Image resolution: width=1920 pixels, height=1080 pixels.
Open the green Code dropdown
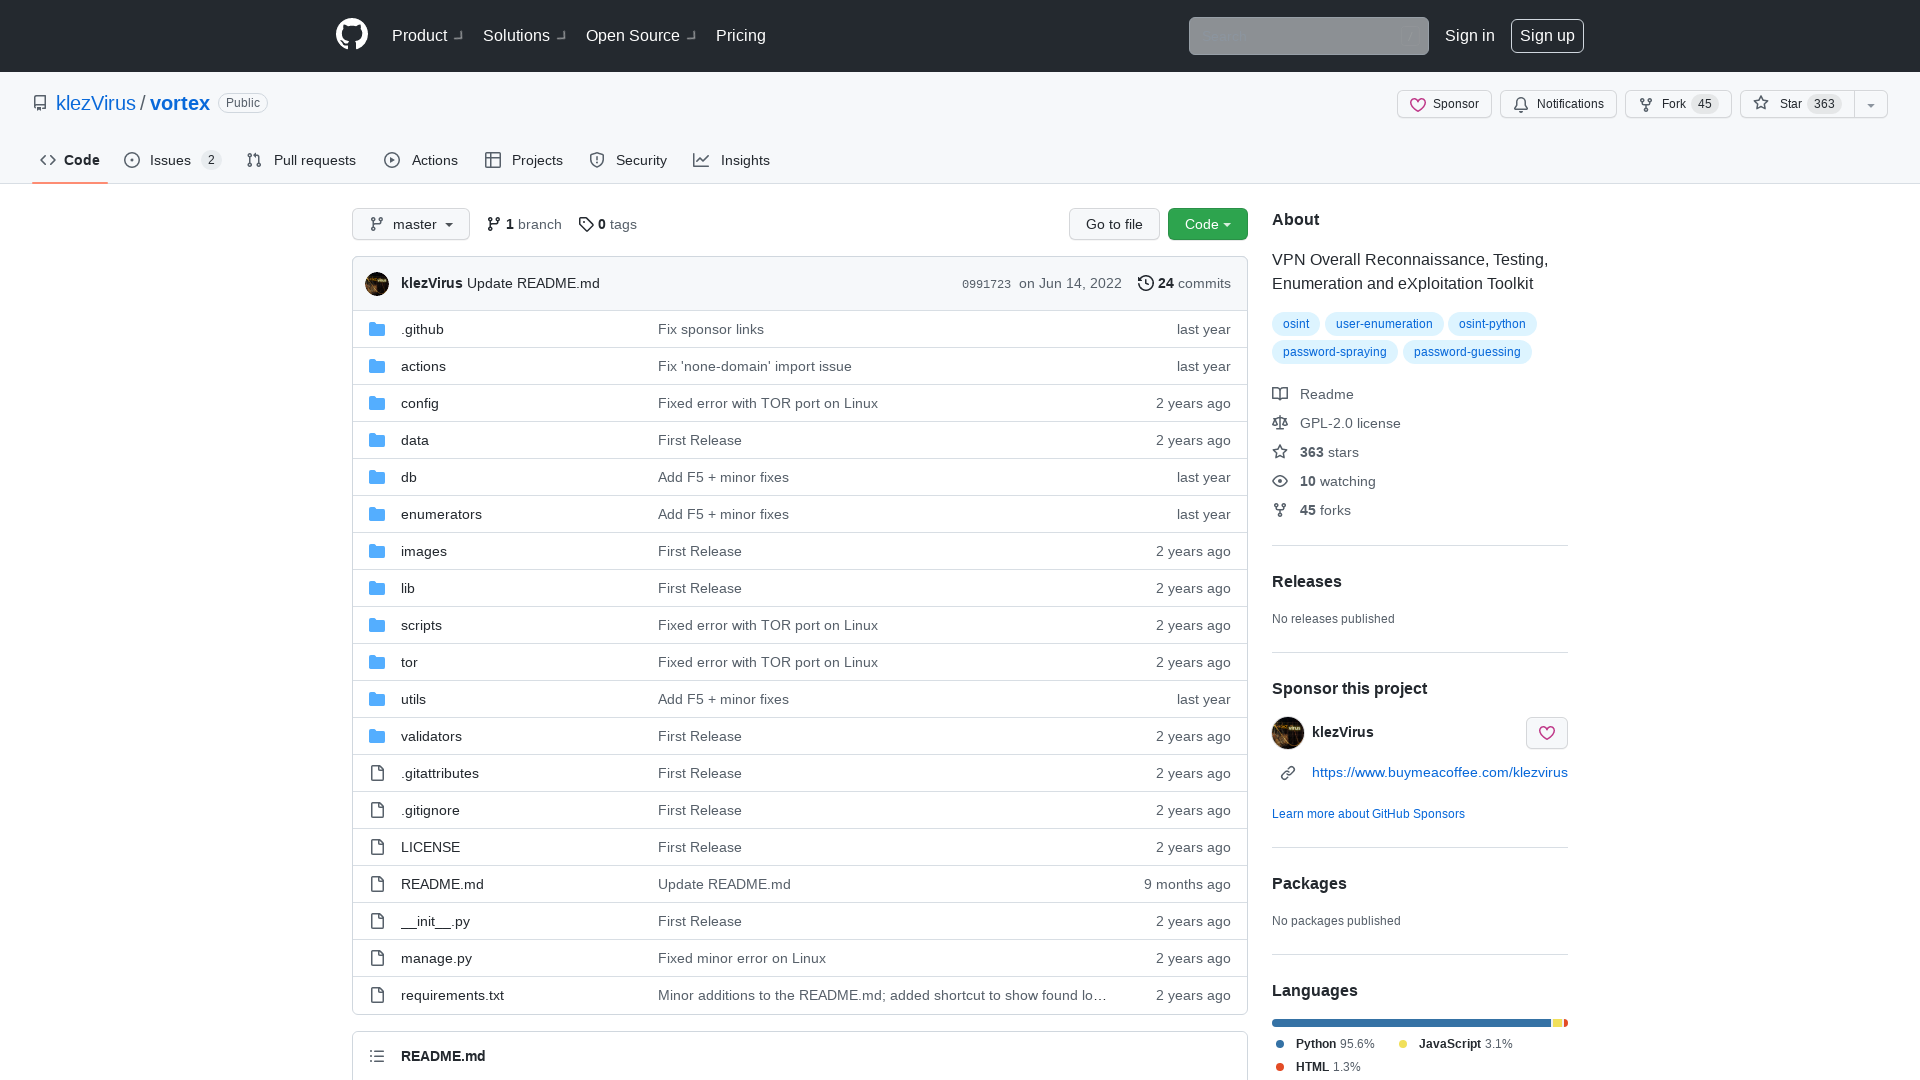click(1208, 224)
